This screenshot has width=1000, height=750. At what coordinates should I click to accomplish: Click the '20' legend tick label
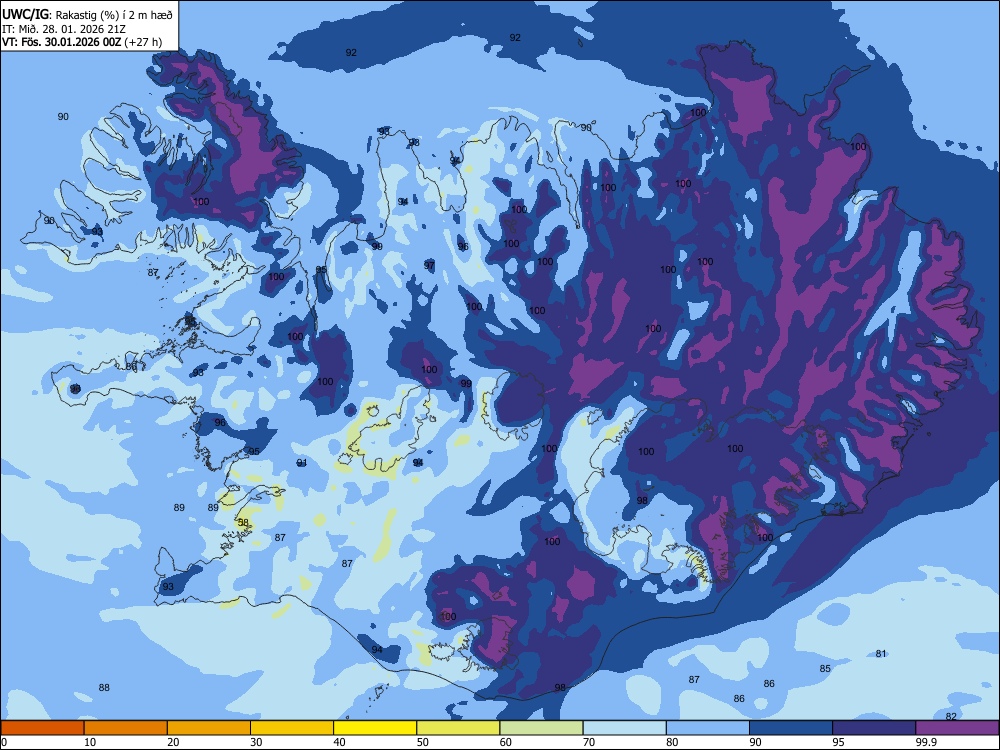pos(173,742)
